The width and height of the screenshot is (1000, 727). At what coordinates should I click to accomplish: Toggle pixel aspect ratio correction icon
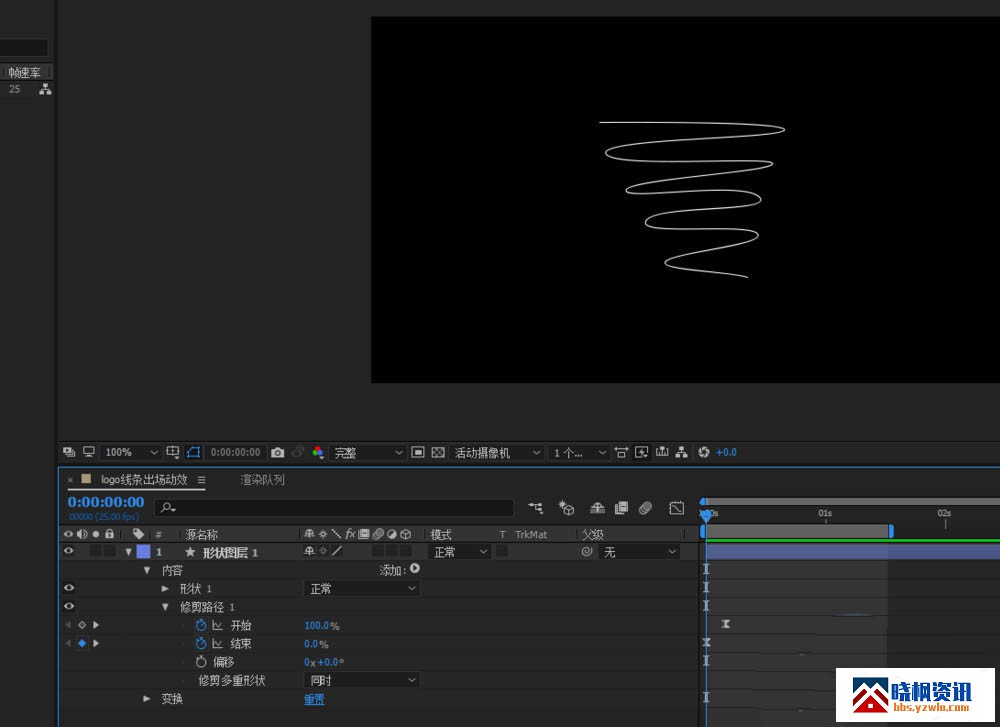click(621, 452)
